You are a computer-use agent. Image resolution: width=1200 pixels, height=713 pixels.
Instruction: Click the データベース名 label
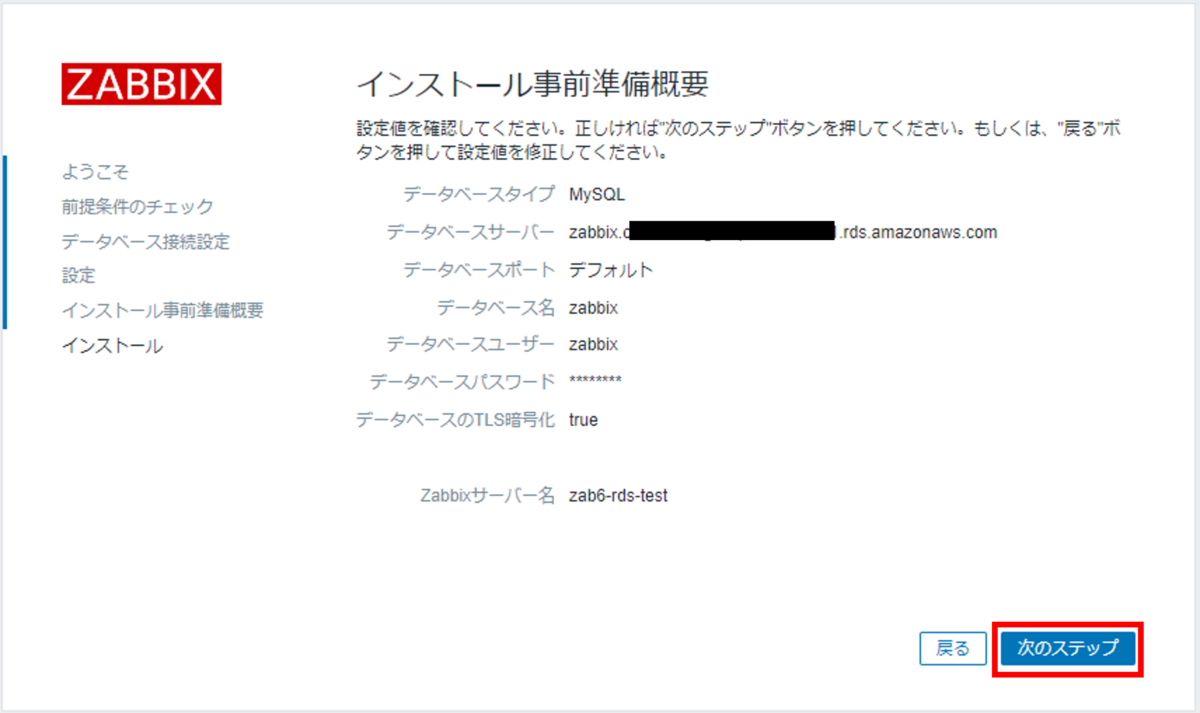click(x=495, y=308)
